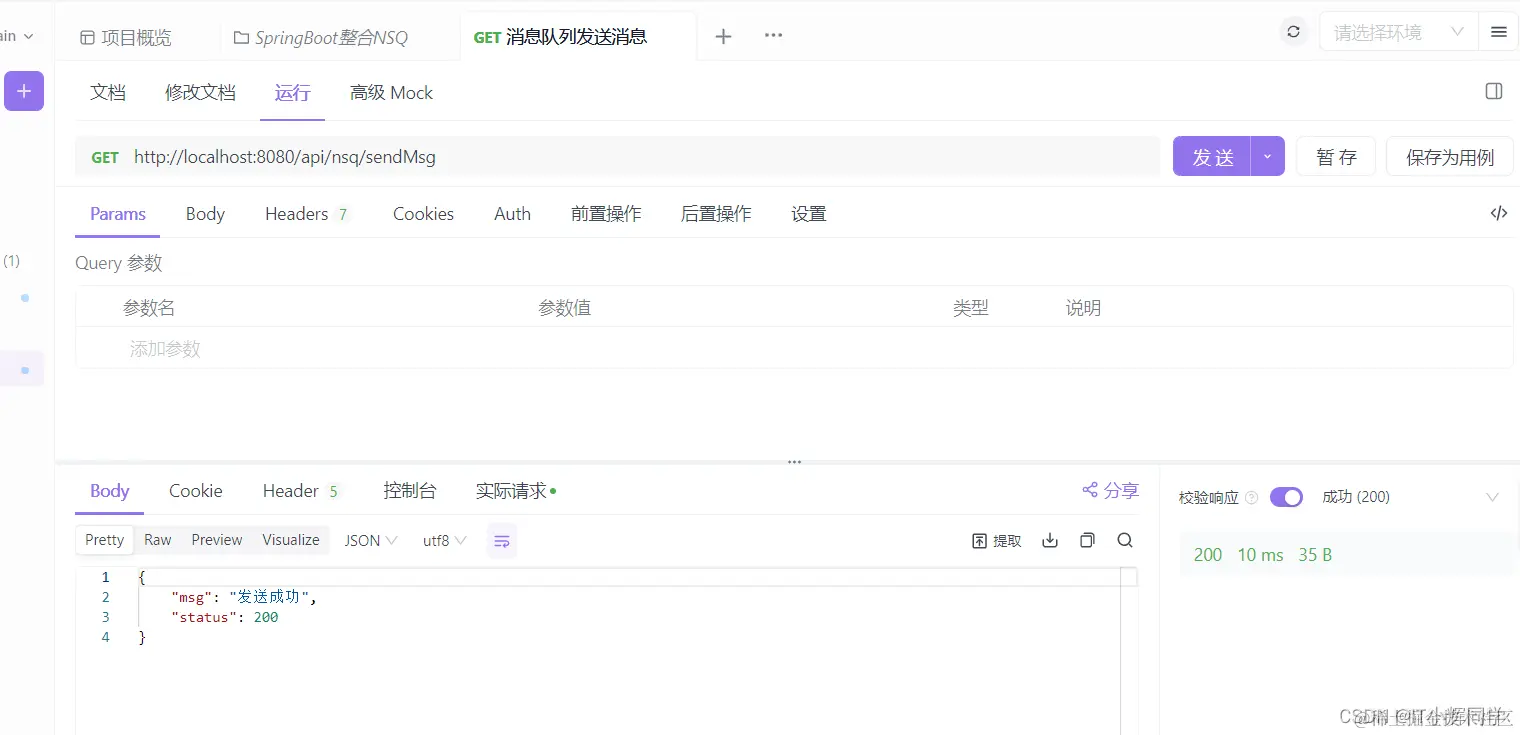Open the top-right hamburger menu icon
Screen dimensions: 1520x735
click(x=1498, y=31)
